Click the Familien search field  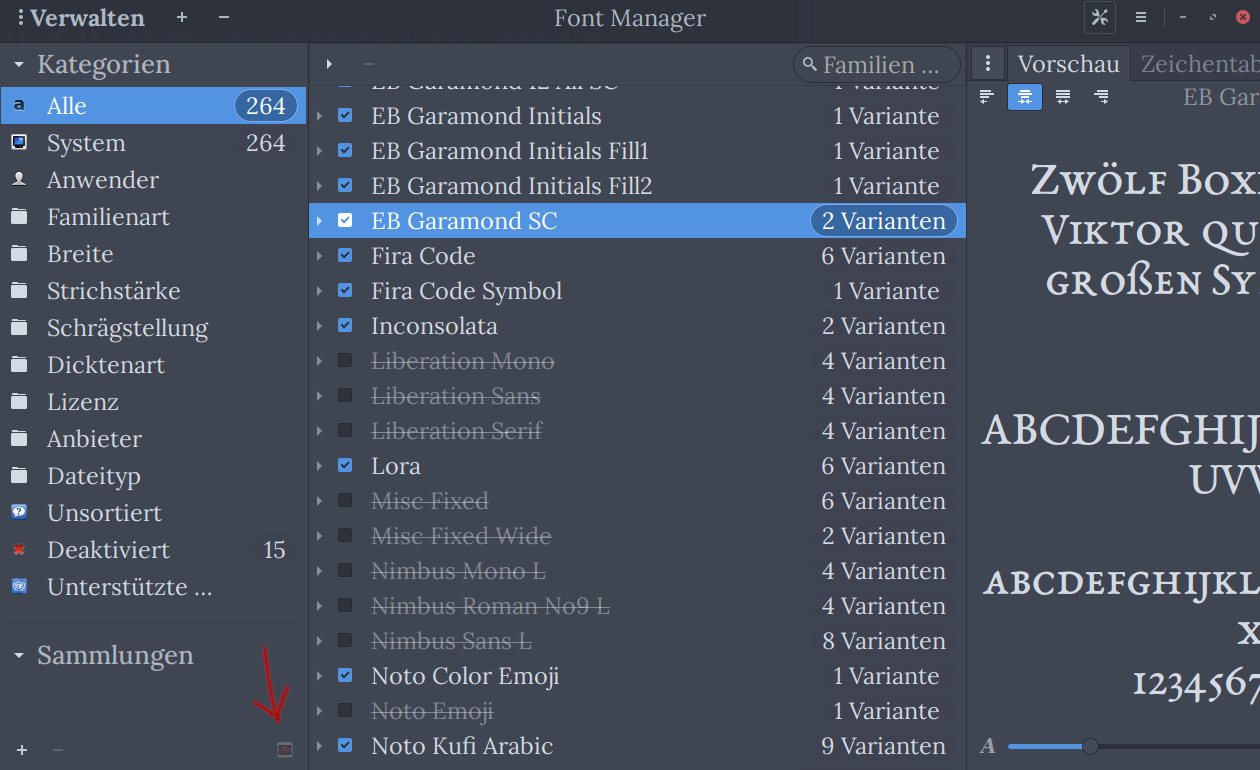[x=876, y=64]
